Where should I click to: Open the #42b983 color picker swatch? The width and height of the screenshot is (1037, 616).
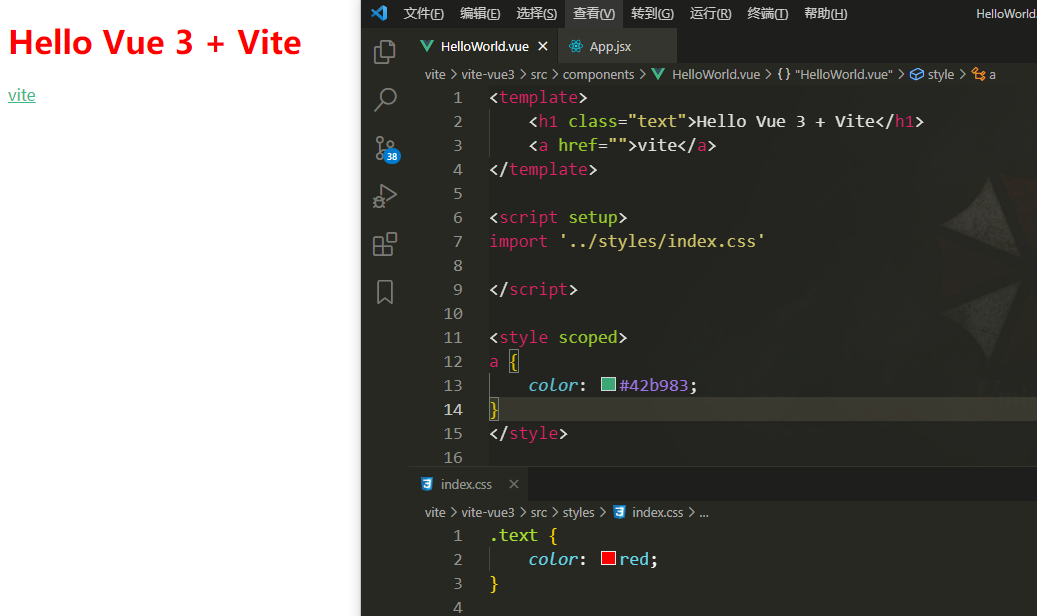pyautogui.click(x=608, y=384)
